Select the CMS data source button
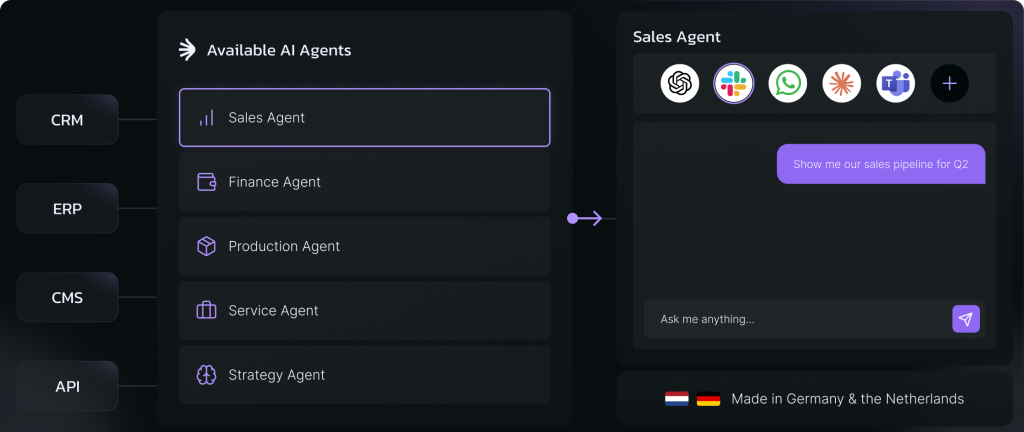1024x432 pixels. pos(67,298)
